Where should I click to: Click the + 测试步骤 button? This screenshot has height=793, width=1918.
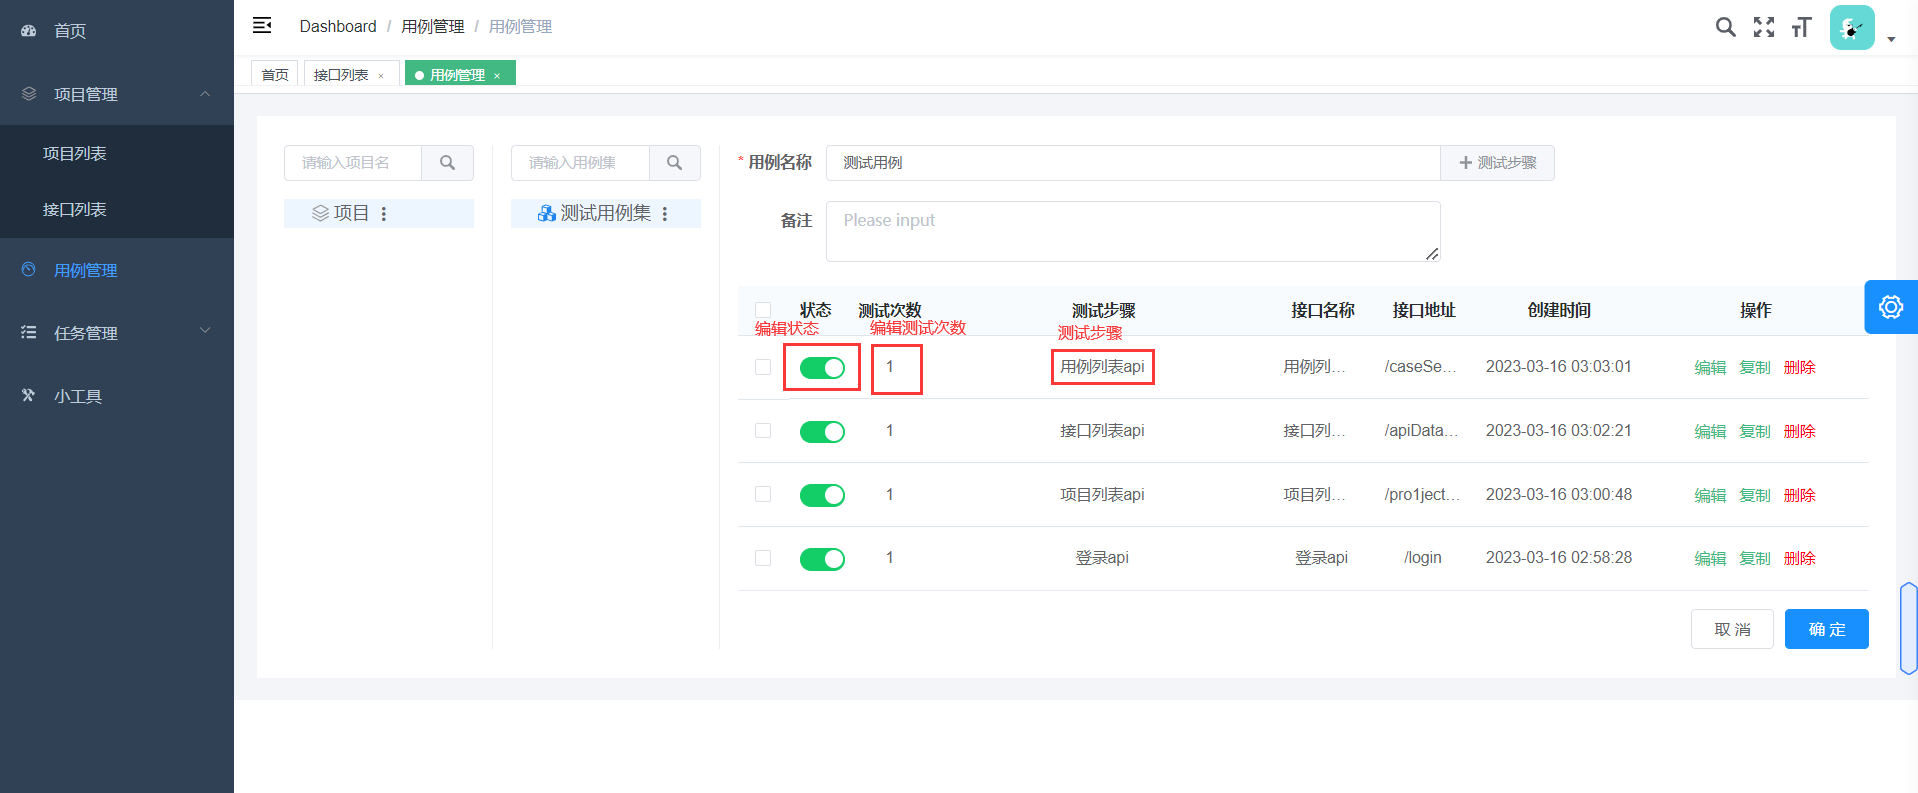tap(1497, 163)
